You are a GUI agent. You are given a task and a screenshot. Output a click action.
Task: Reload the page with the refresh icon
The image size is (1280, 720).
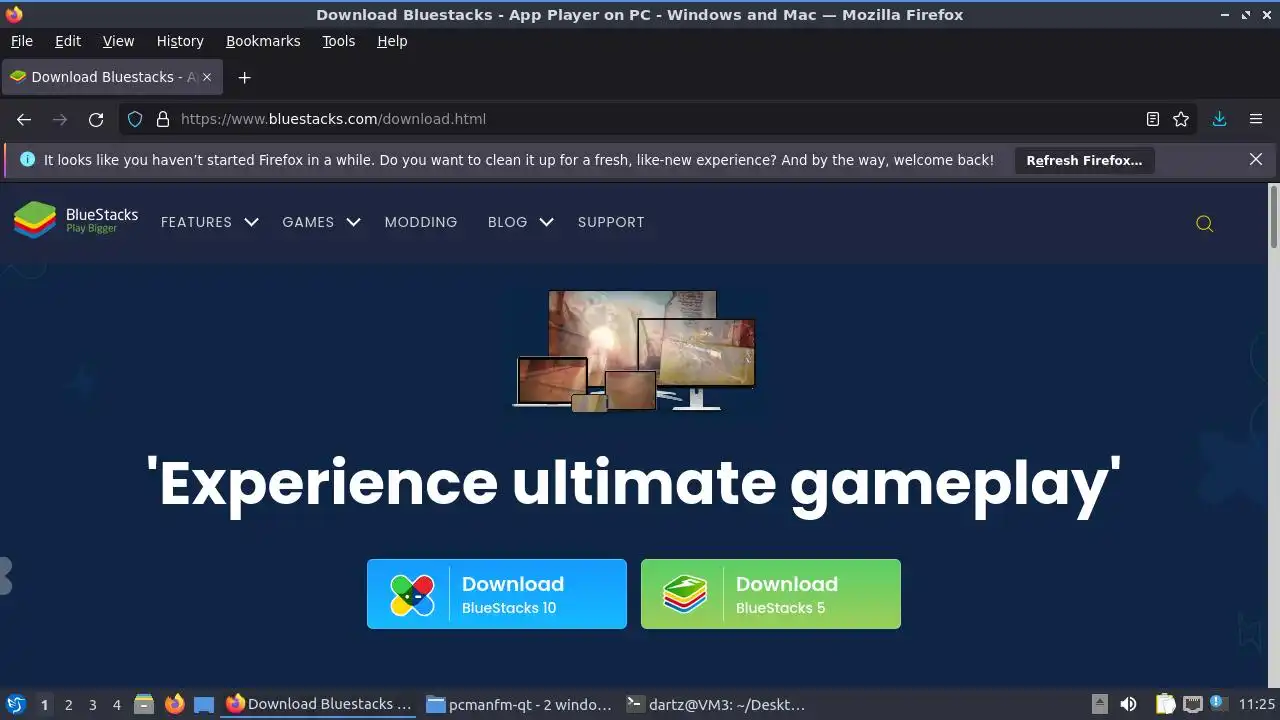(x=96, y=119)
